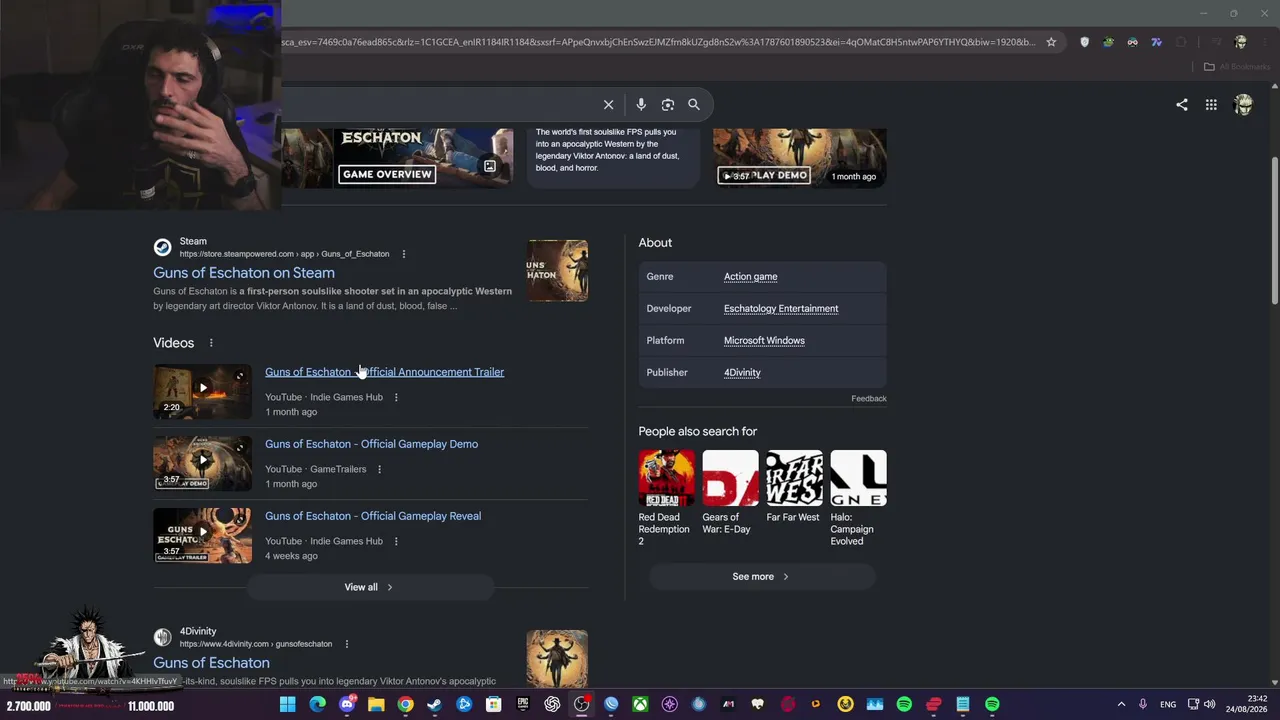Viewport: 1280px width, 720px height.
Task: Show hidden system tray icons
Action: tap(1121, 705)
